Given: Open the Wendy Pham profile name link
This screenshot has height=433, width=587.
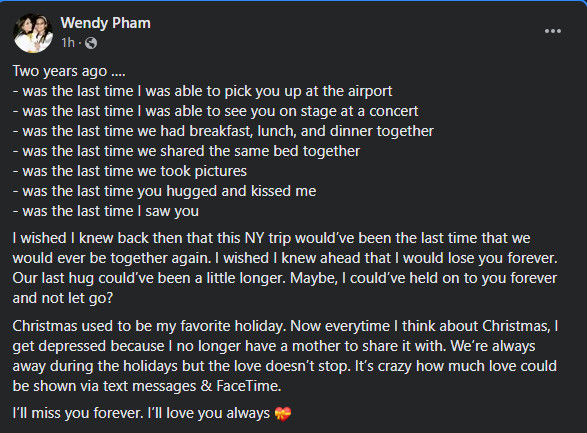Looking at the screenshot, I should [x=106, y=23].
